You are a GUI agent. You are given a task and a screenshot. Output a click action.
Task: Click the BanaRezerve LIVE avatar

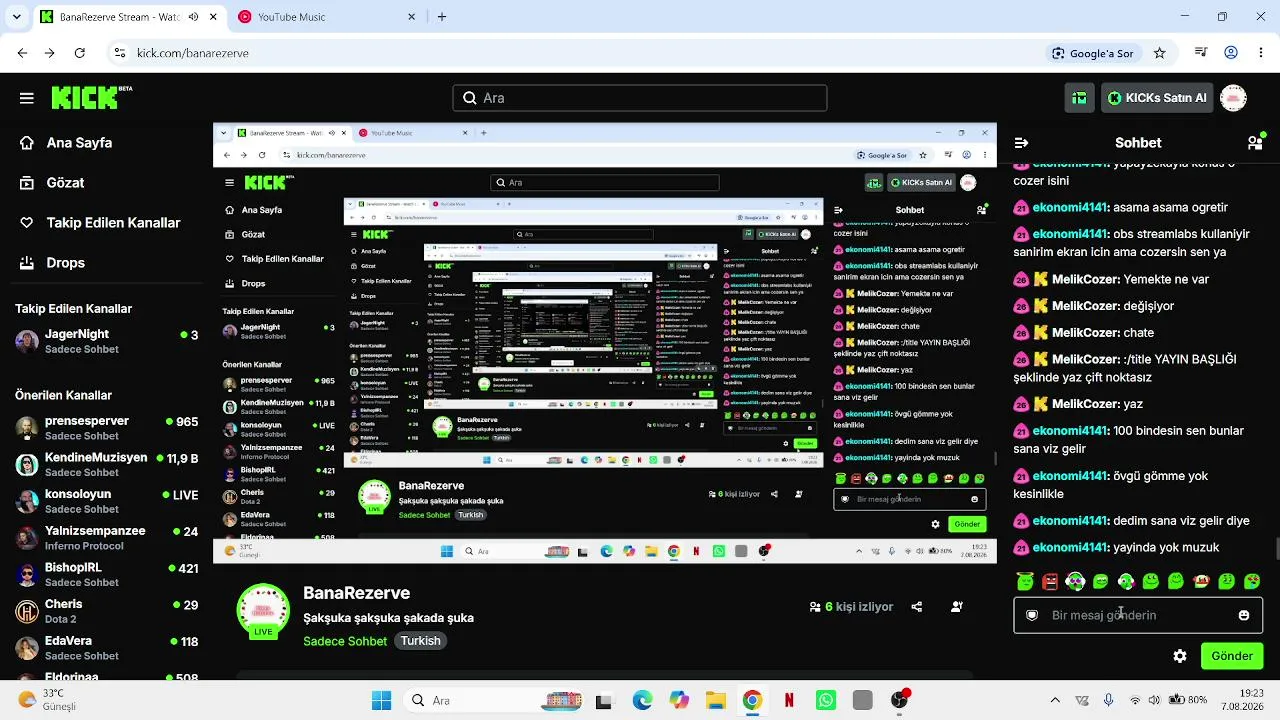[x=263, y=610]
